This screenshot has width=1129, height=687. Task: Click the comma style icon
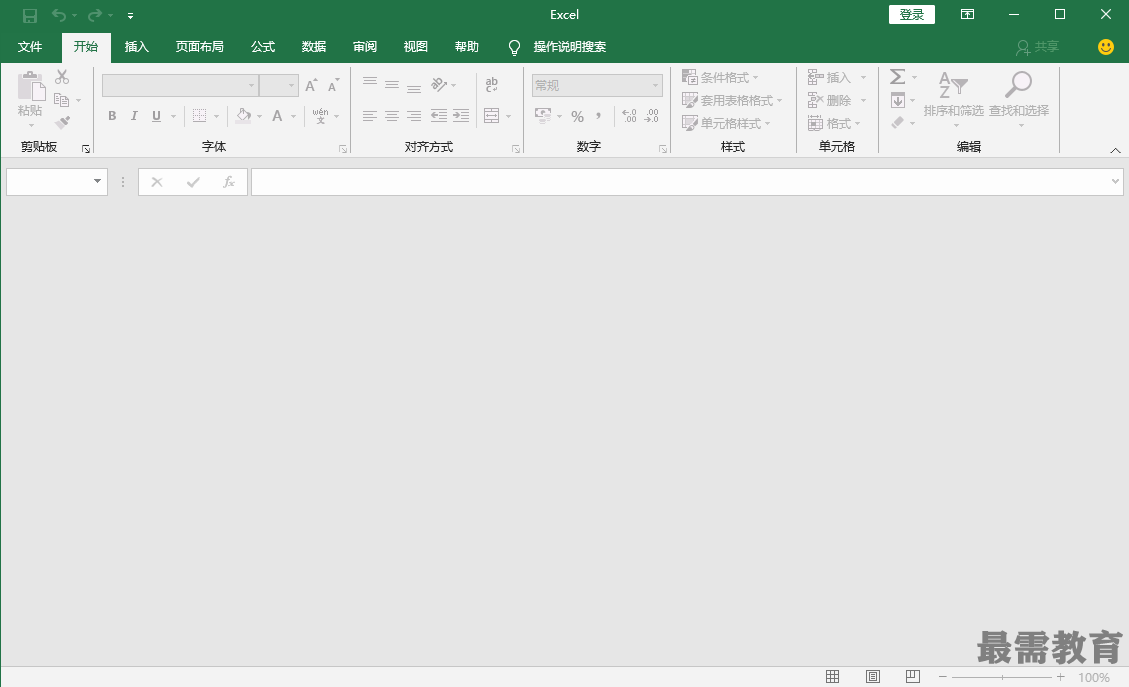click(598, 116)
